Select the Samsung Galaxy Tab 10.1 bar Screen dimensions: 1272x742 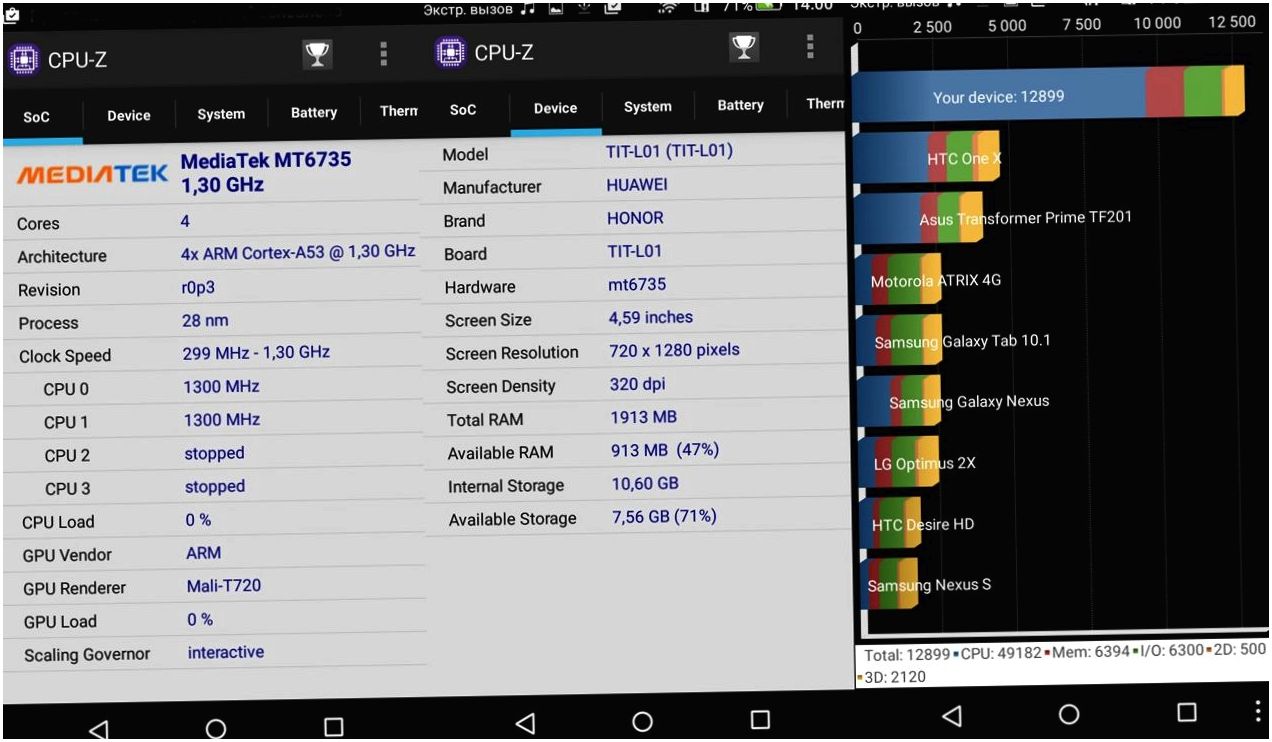[x=900, y=342]
